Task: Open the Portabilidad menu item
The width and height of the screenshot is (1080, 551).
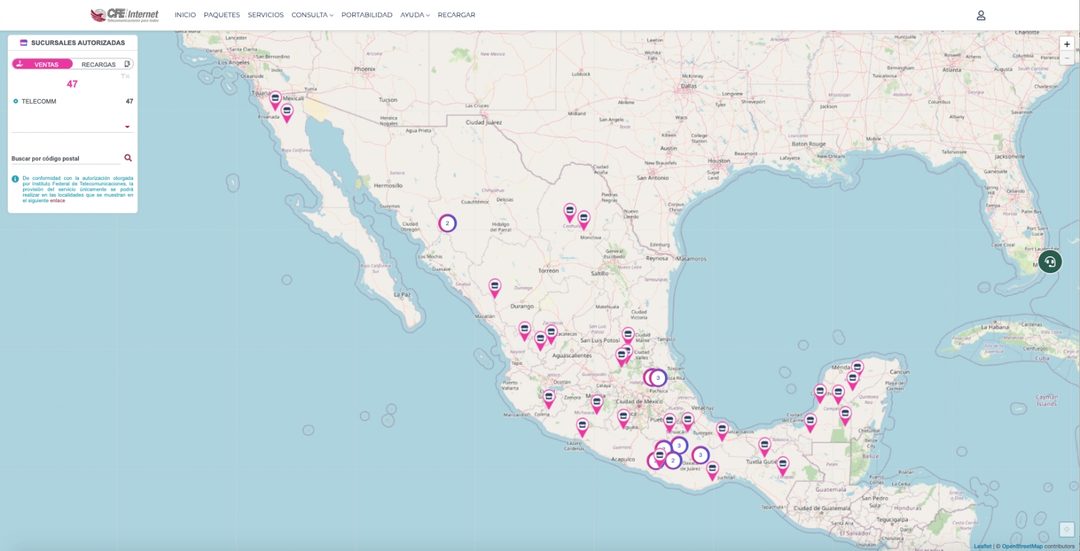Action: (x=366, y=15)
